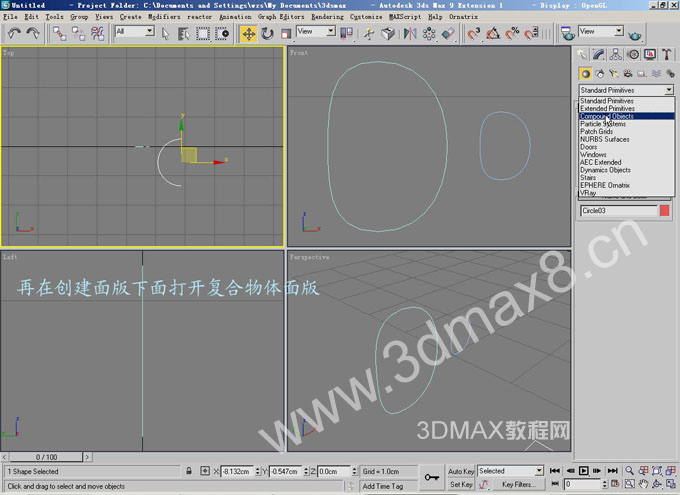Click the Set Keys large key button

[x=432, y=477]
